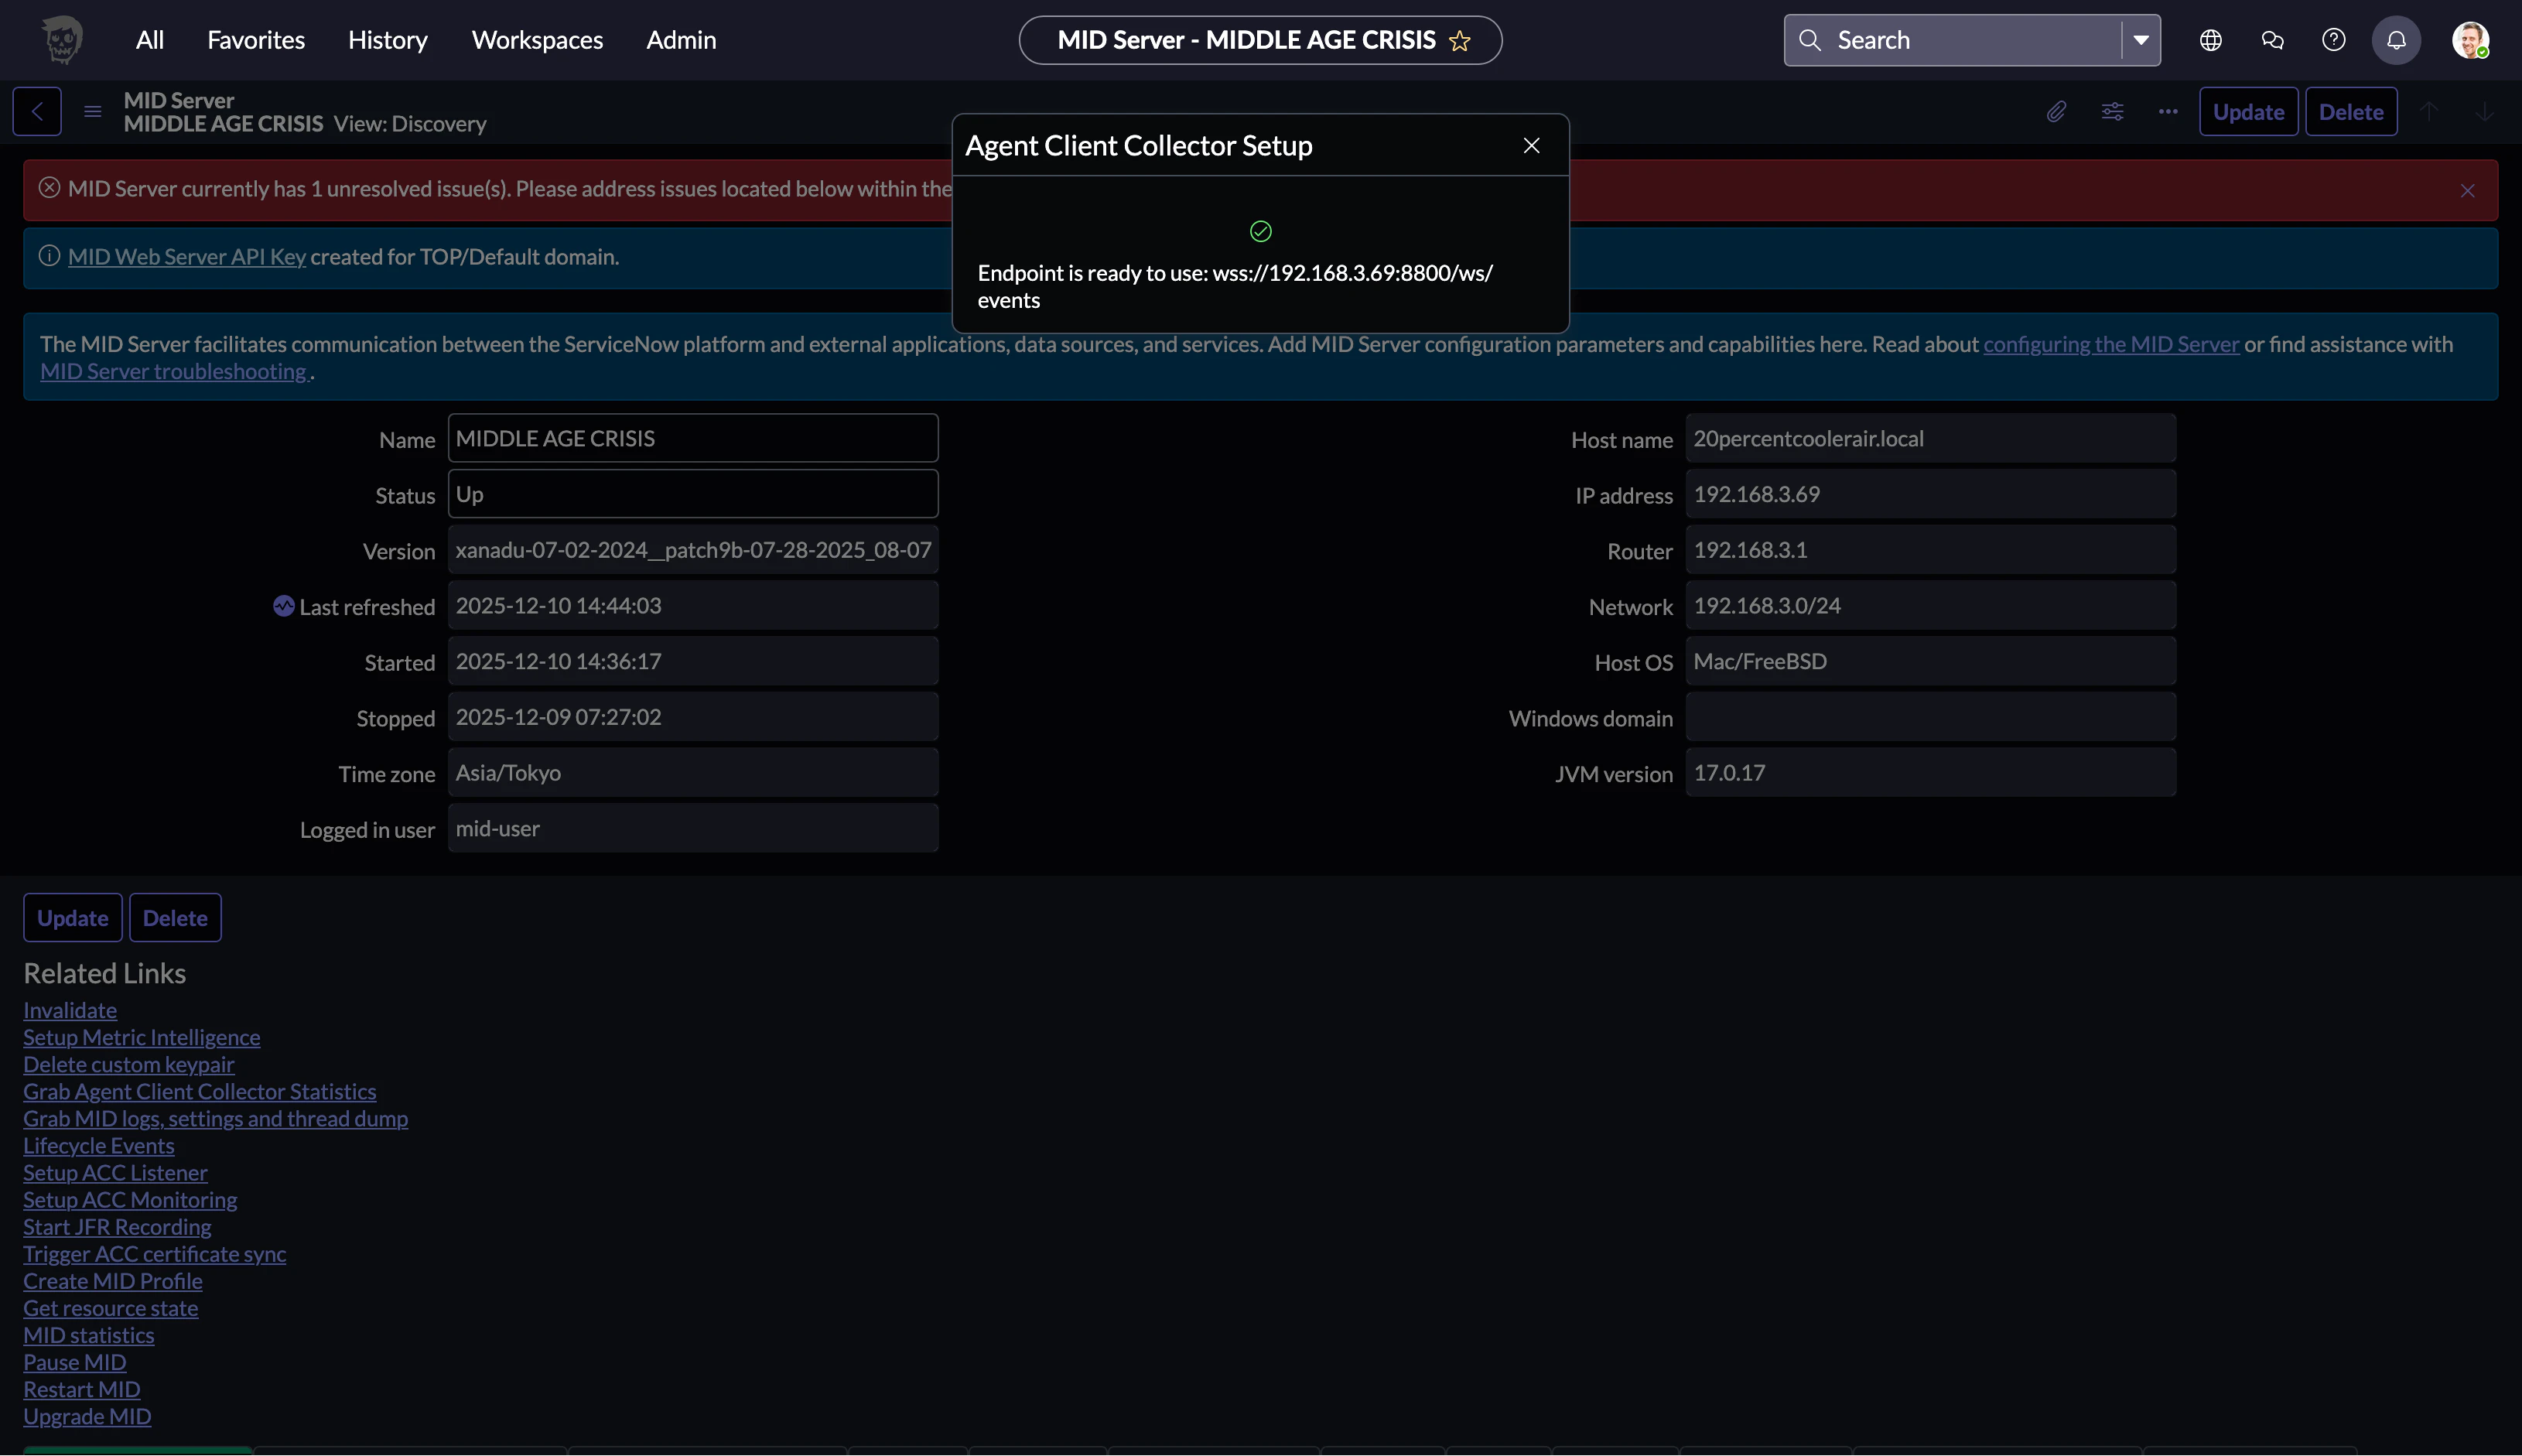
Task: Click Trigger ACC certificate sync link
Action: [155, 1253]
